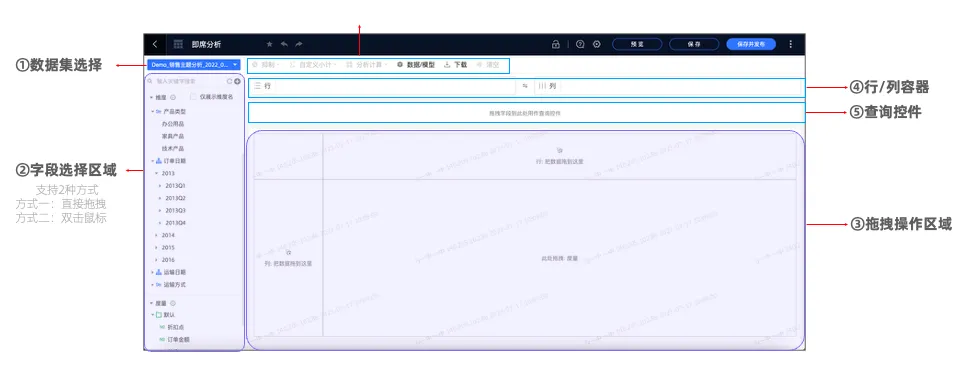Select the 折扣点 measure

pos(176,327)
